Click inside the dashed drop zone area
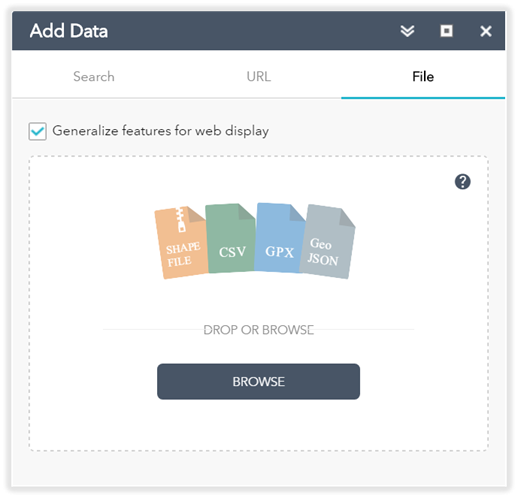The image size is (518, 498). [259, 303]
